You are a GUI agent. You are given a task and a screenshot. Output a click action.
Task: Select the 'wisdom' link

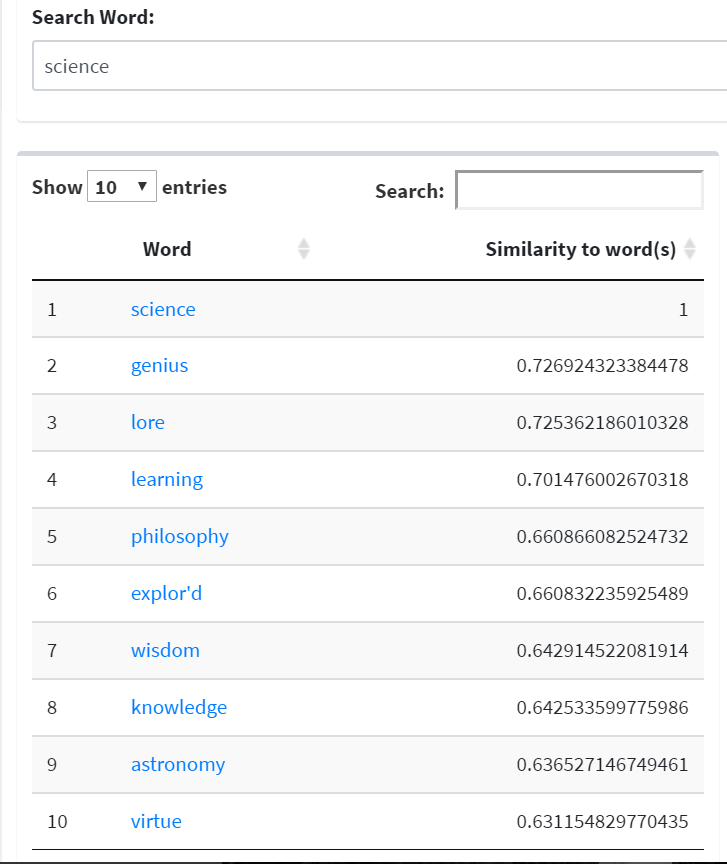pos(165,650)
